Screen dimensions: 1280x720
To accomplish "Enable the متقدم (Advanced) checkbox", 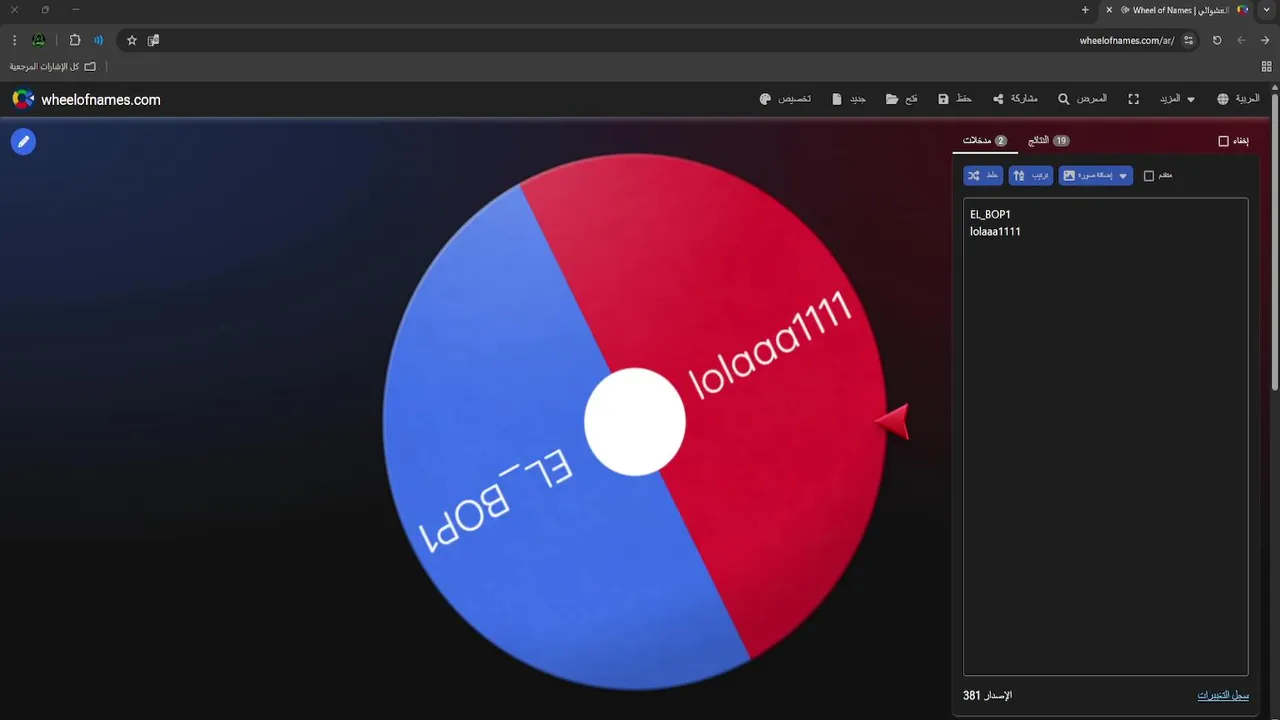I will pyautogui.click(x=1149, y=176).
